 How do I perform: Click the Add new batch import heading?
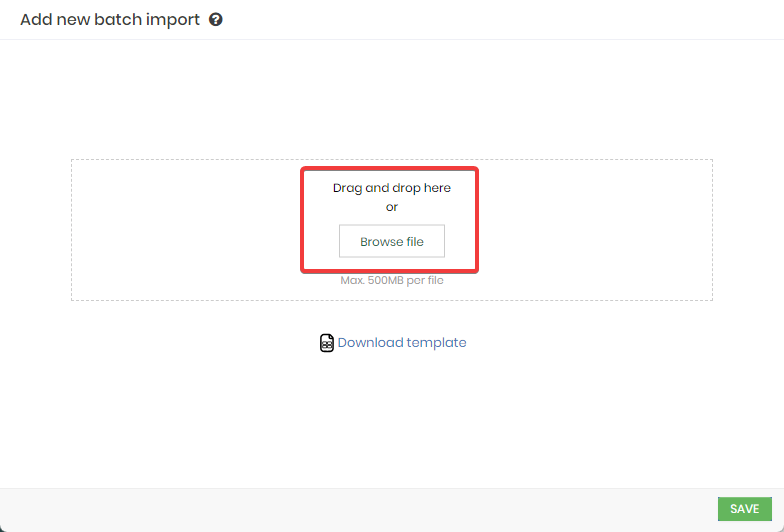(x=110, y=20)
